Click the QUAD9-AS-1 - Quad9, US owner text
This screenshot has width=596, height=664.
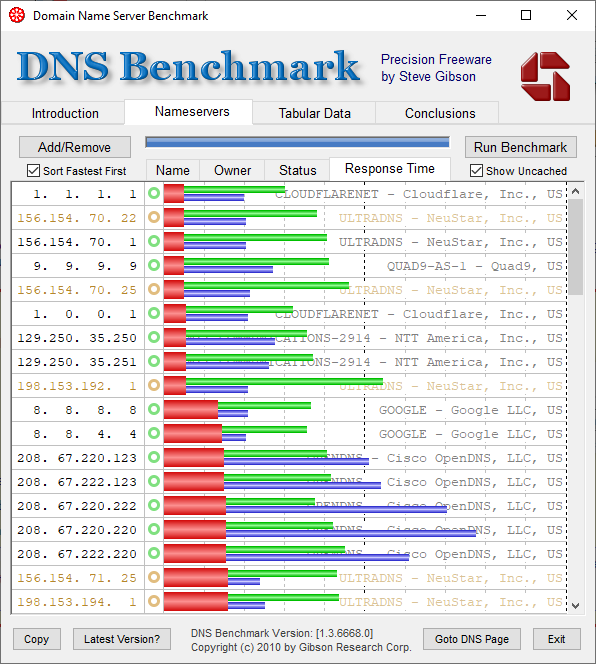click(x=474, y=266)
